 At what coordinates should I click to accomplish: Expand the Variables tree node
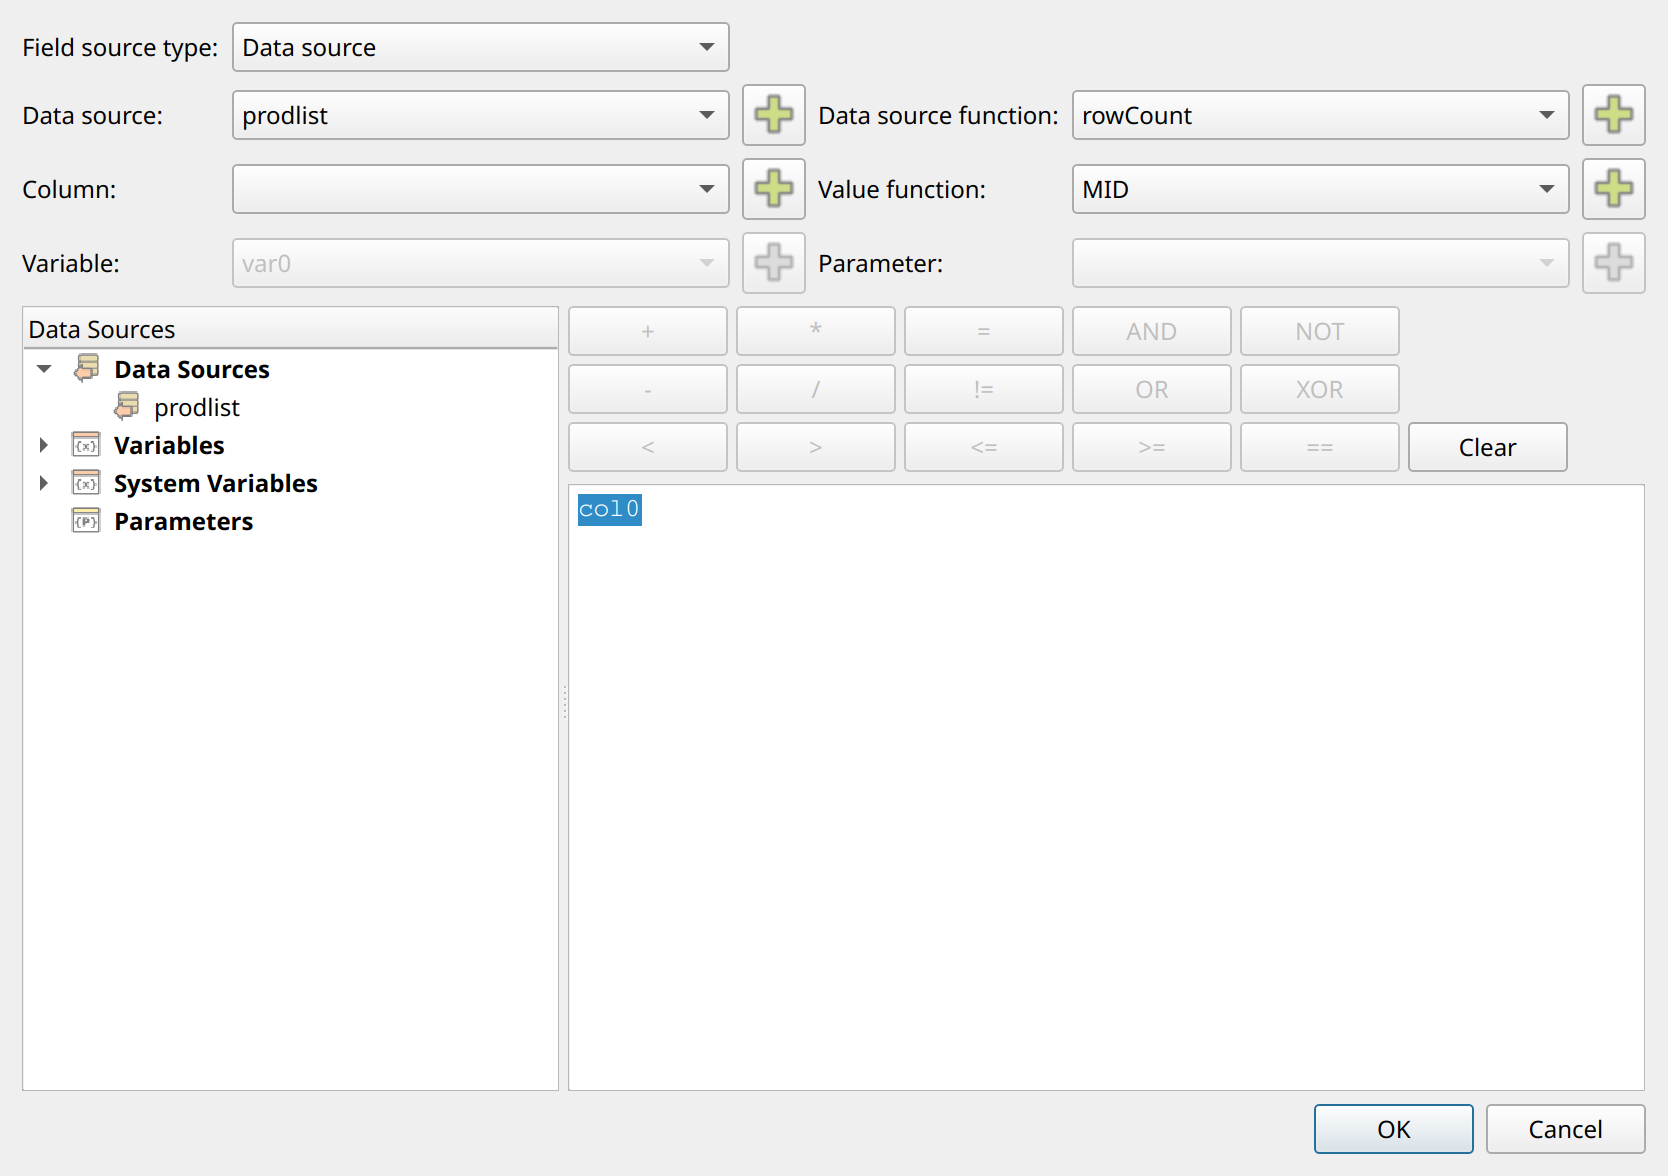coord(44,445)
